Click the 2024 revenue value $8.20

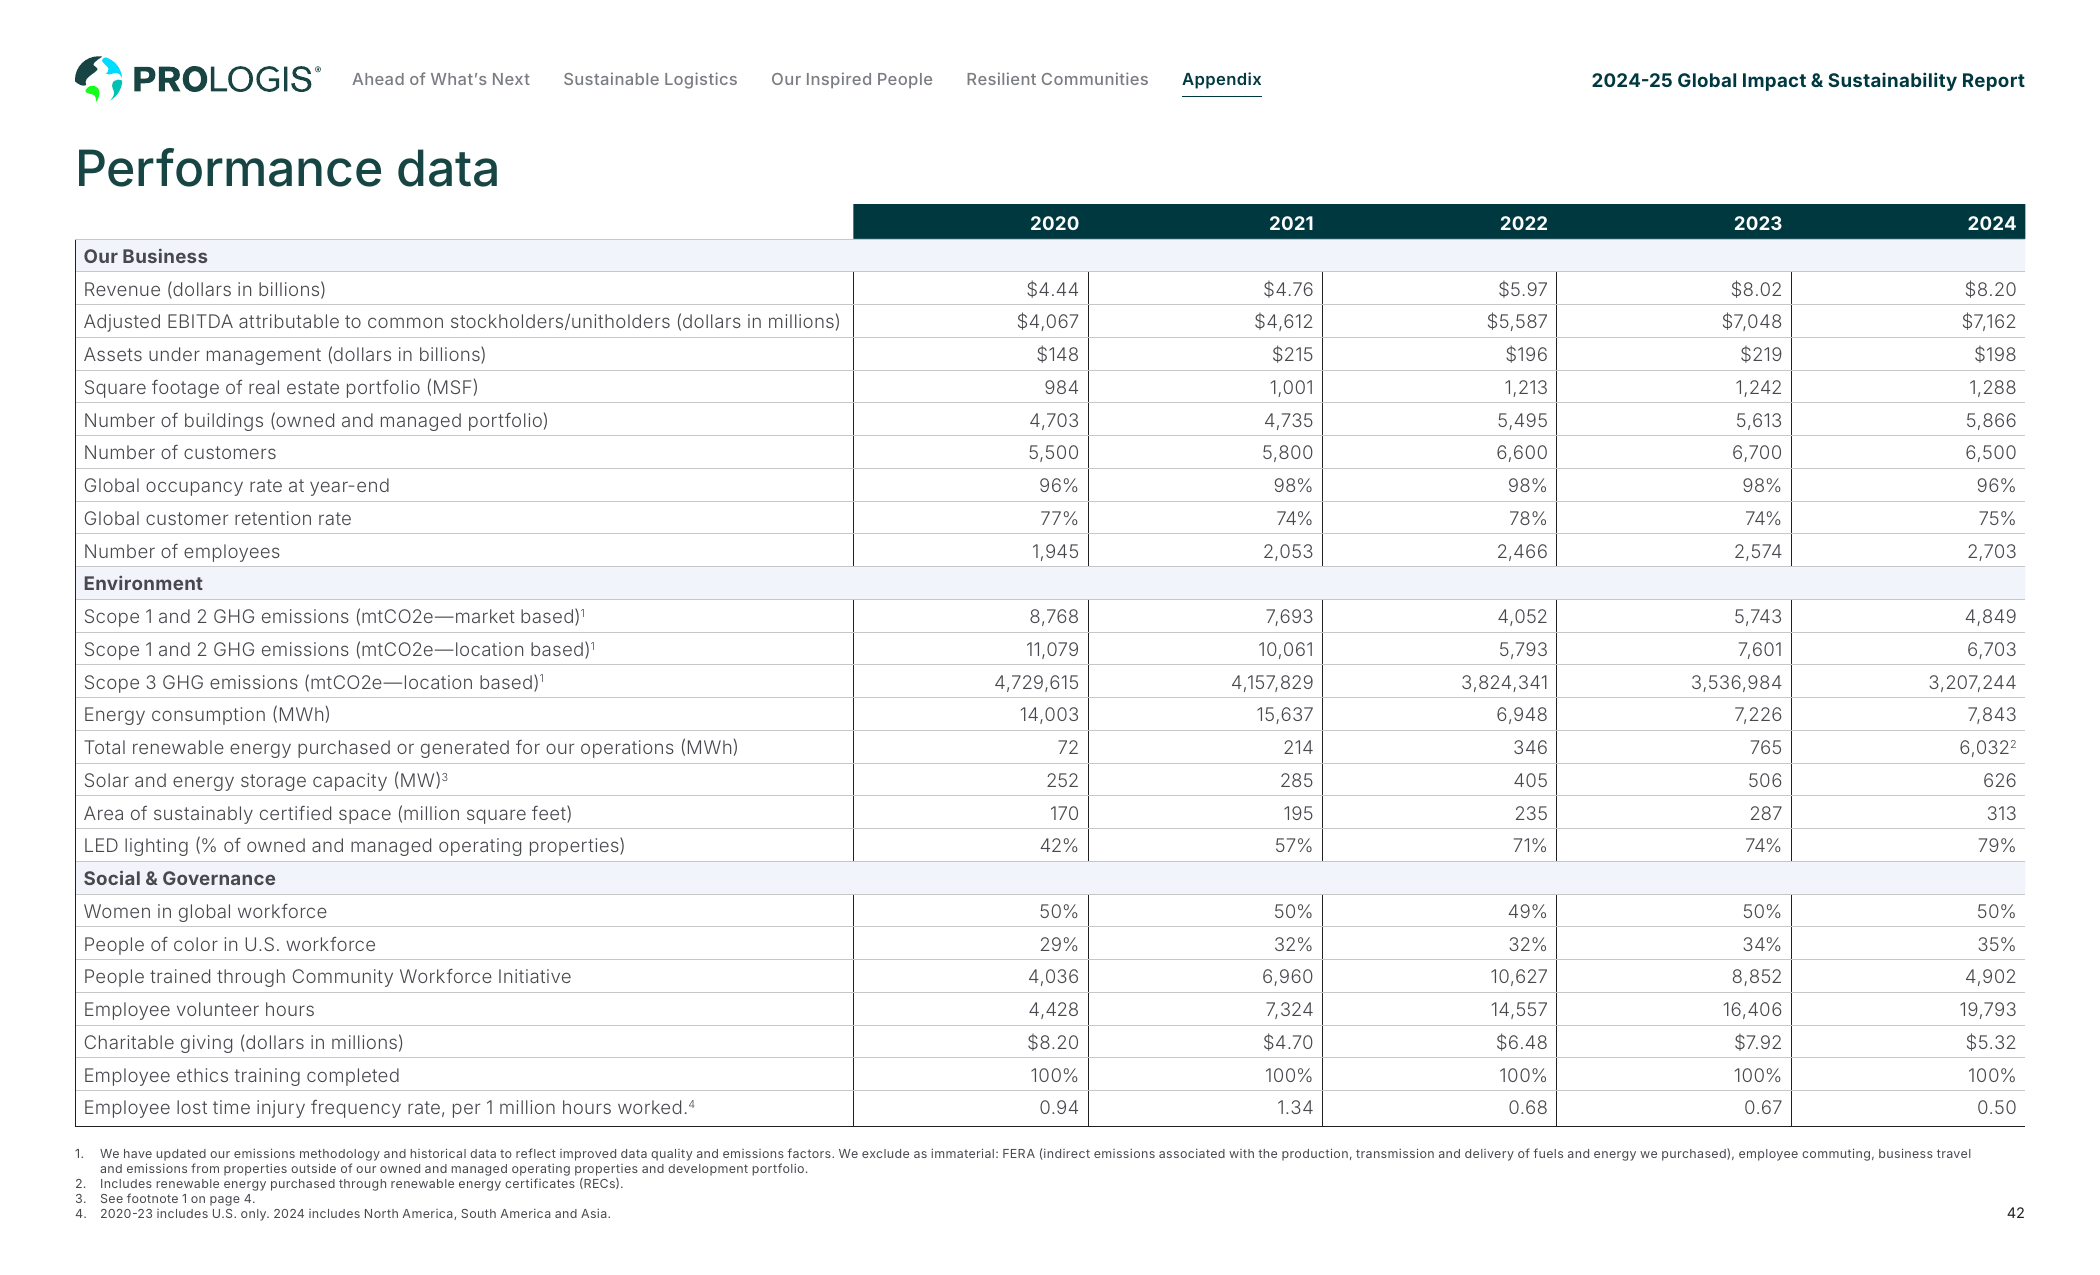(1990, 289)
